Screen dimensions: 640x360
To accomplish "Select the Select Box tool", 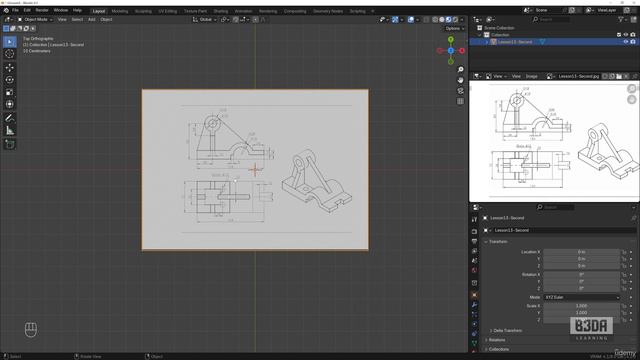I will tap(10, 42).
